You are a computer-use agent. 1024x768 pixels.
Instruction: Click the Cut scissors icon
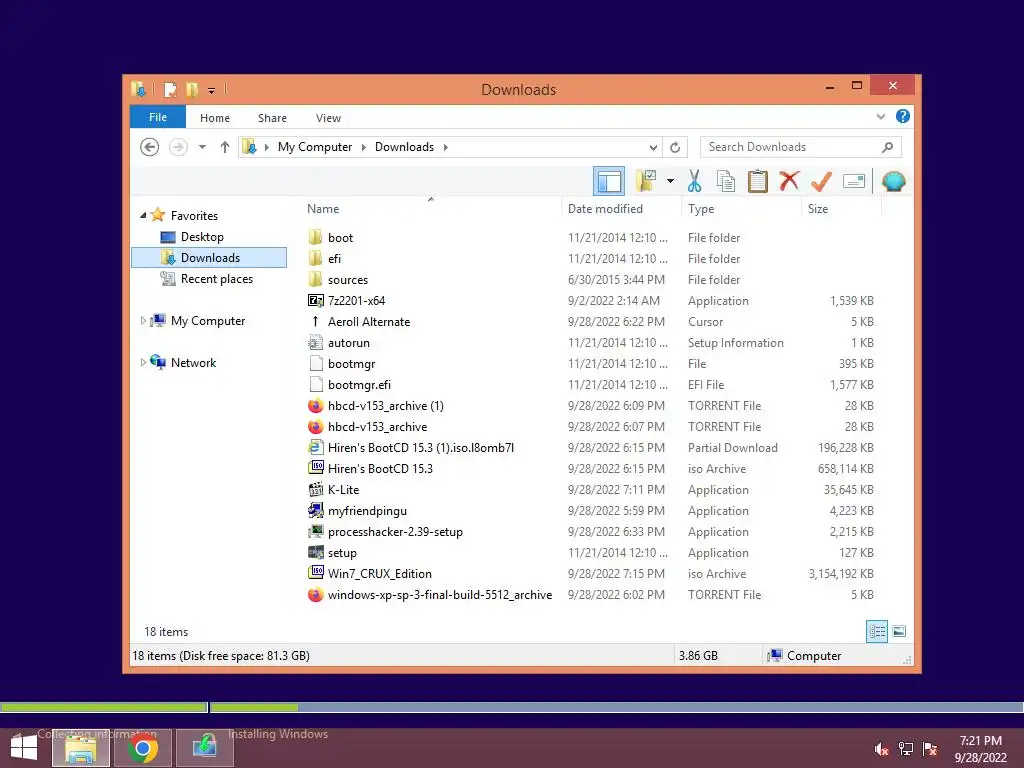pos(694,181)
